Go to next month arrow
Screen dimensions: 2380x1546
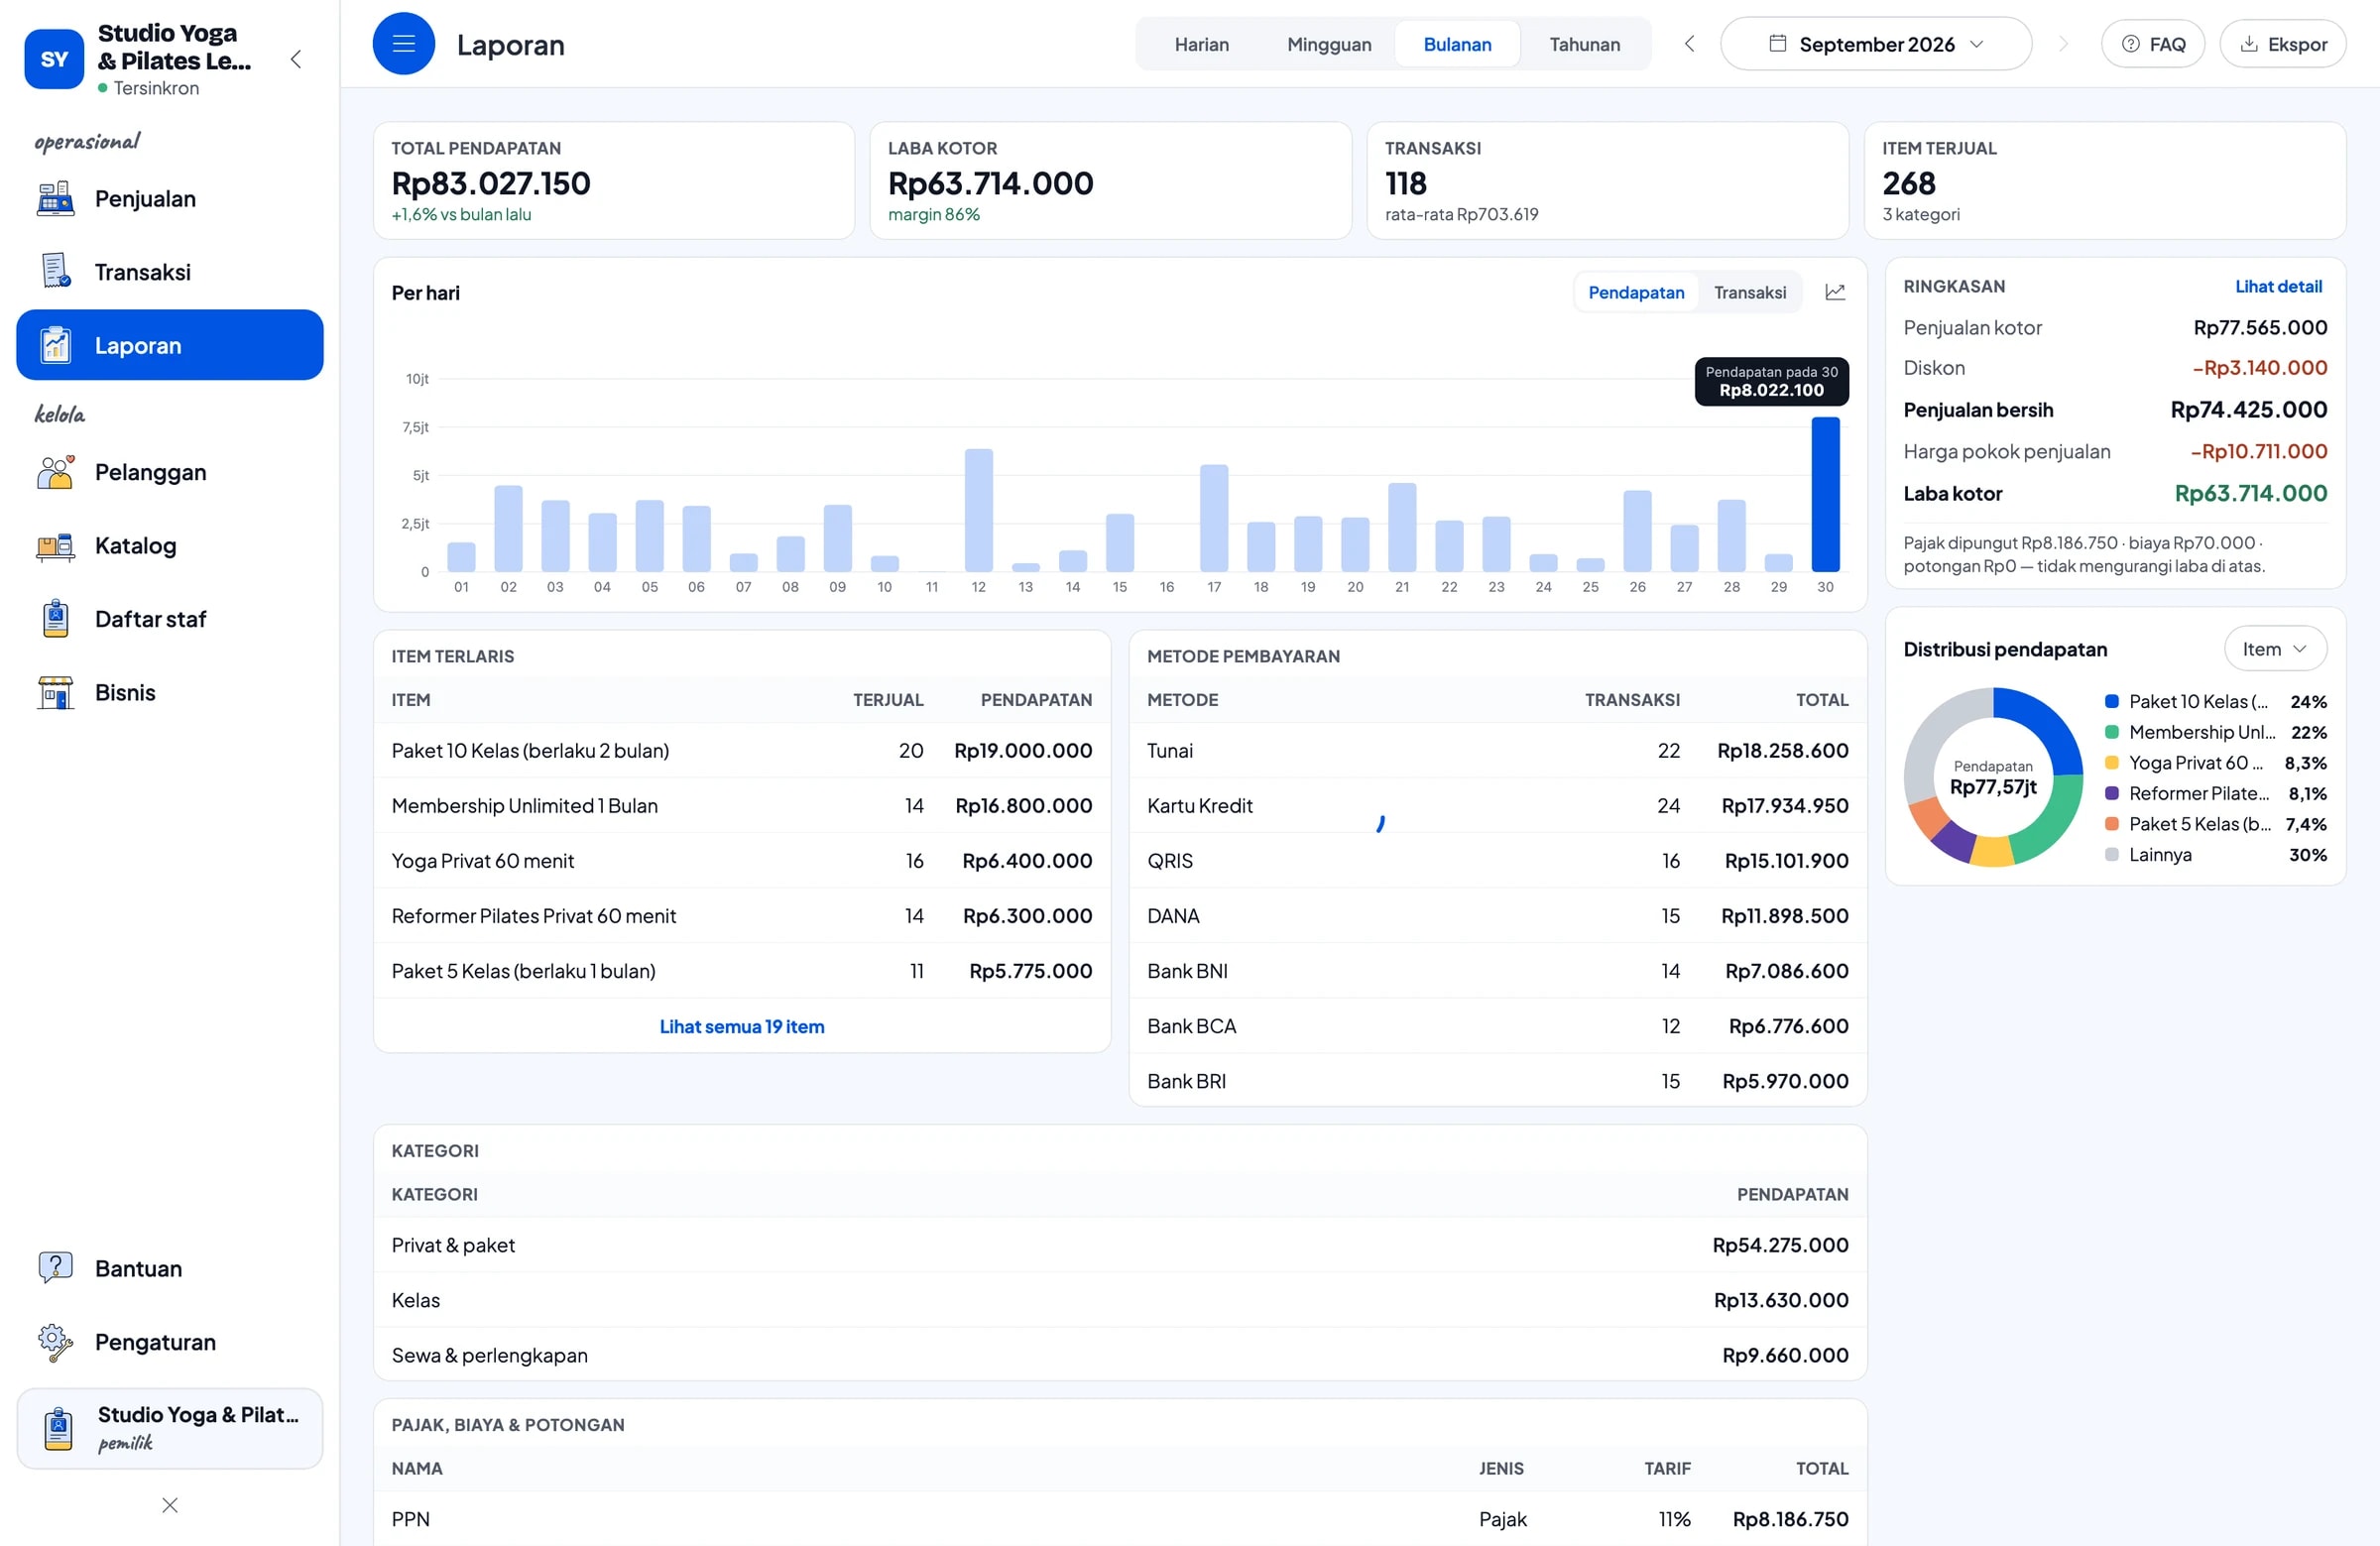tap(2063, 44)
